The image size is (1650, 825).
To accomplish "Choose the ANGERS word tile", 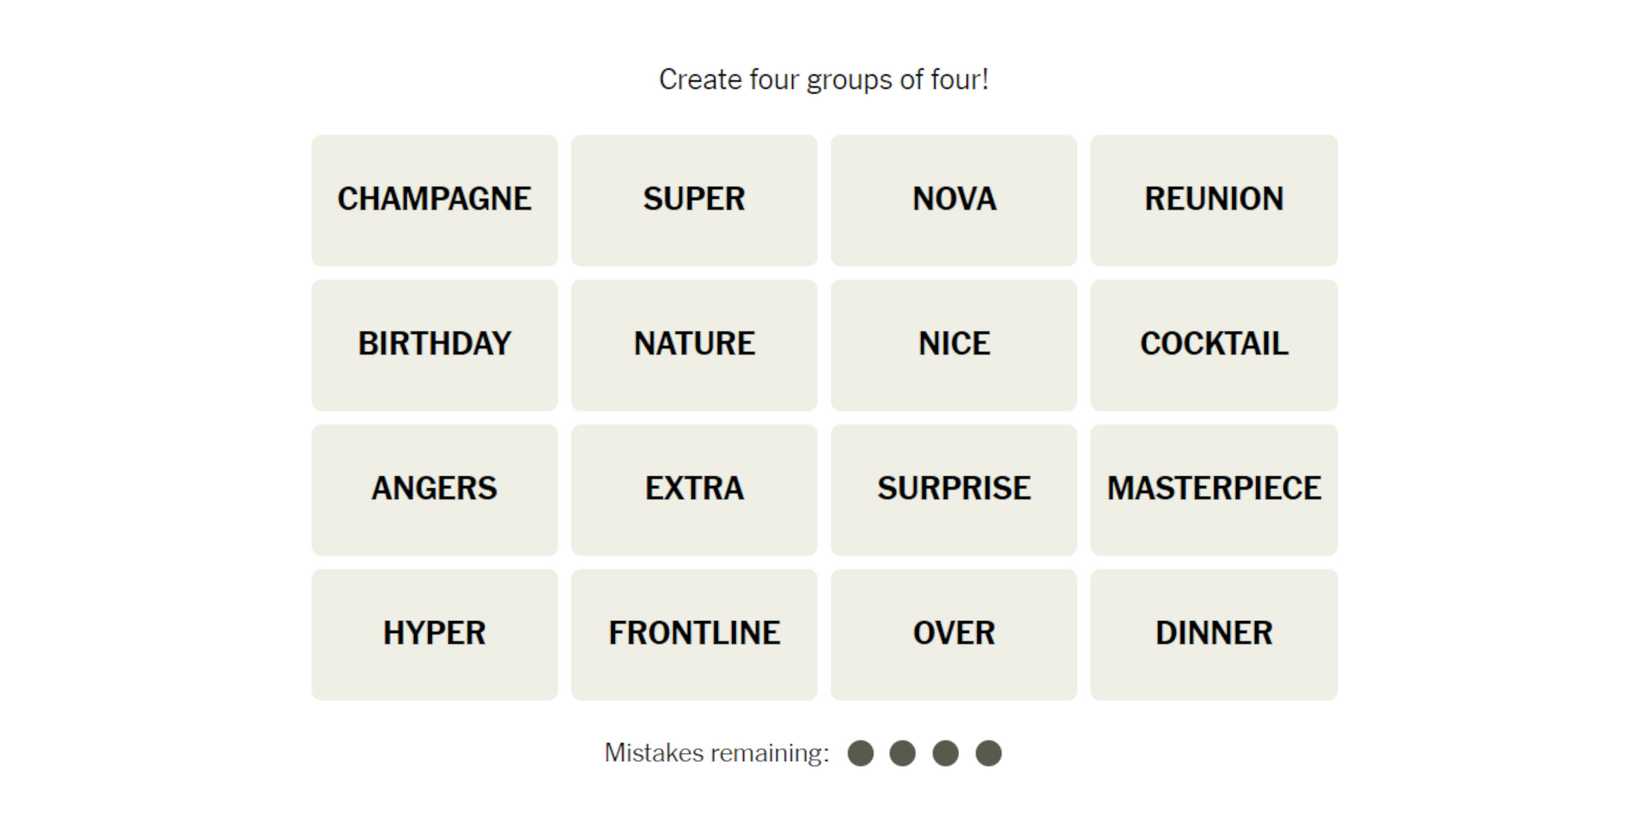I will point(434,490).
